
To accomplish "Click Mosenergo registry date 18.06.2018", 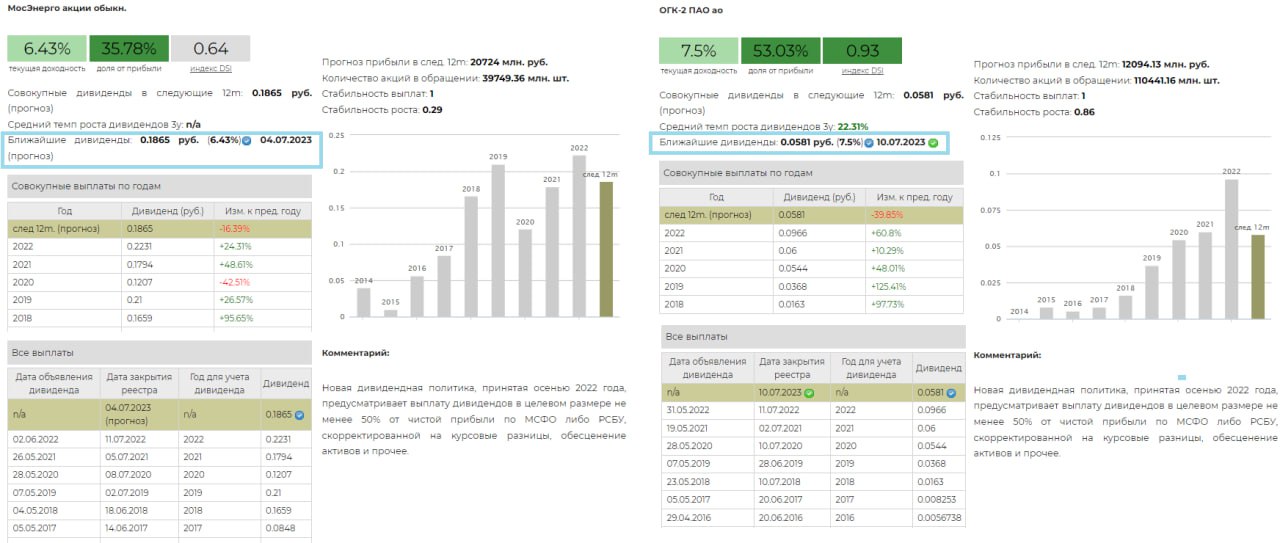I will click(x=128, y=511).
